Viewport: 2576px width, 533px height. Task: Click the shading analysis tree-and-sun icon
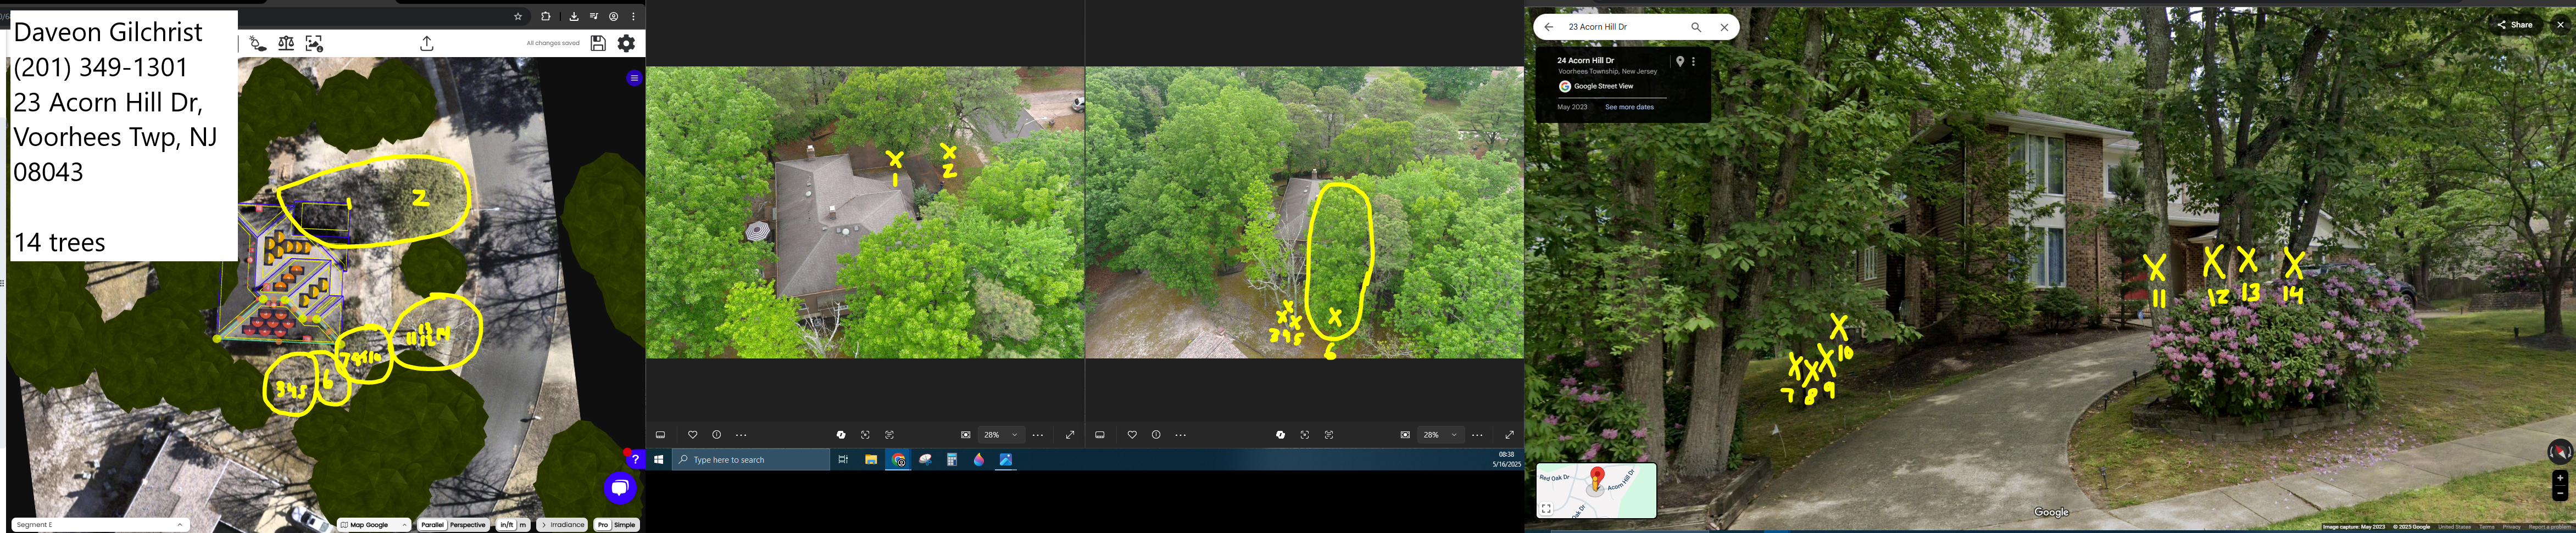coord(258,43)
